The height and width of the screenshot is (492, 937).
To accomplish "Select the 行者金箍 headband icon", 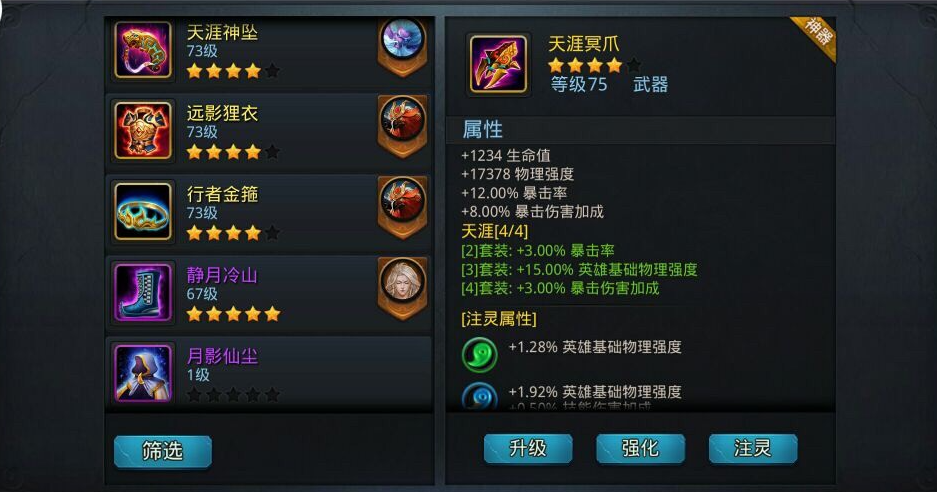I will click(143, 212).
